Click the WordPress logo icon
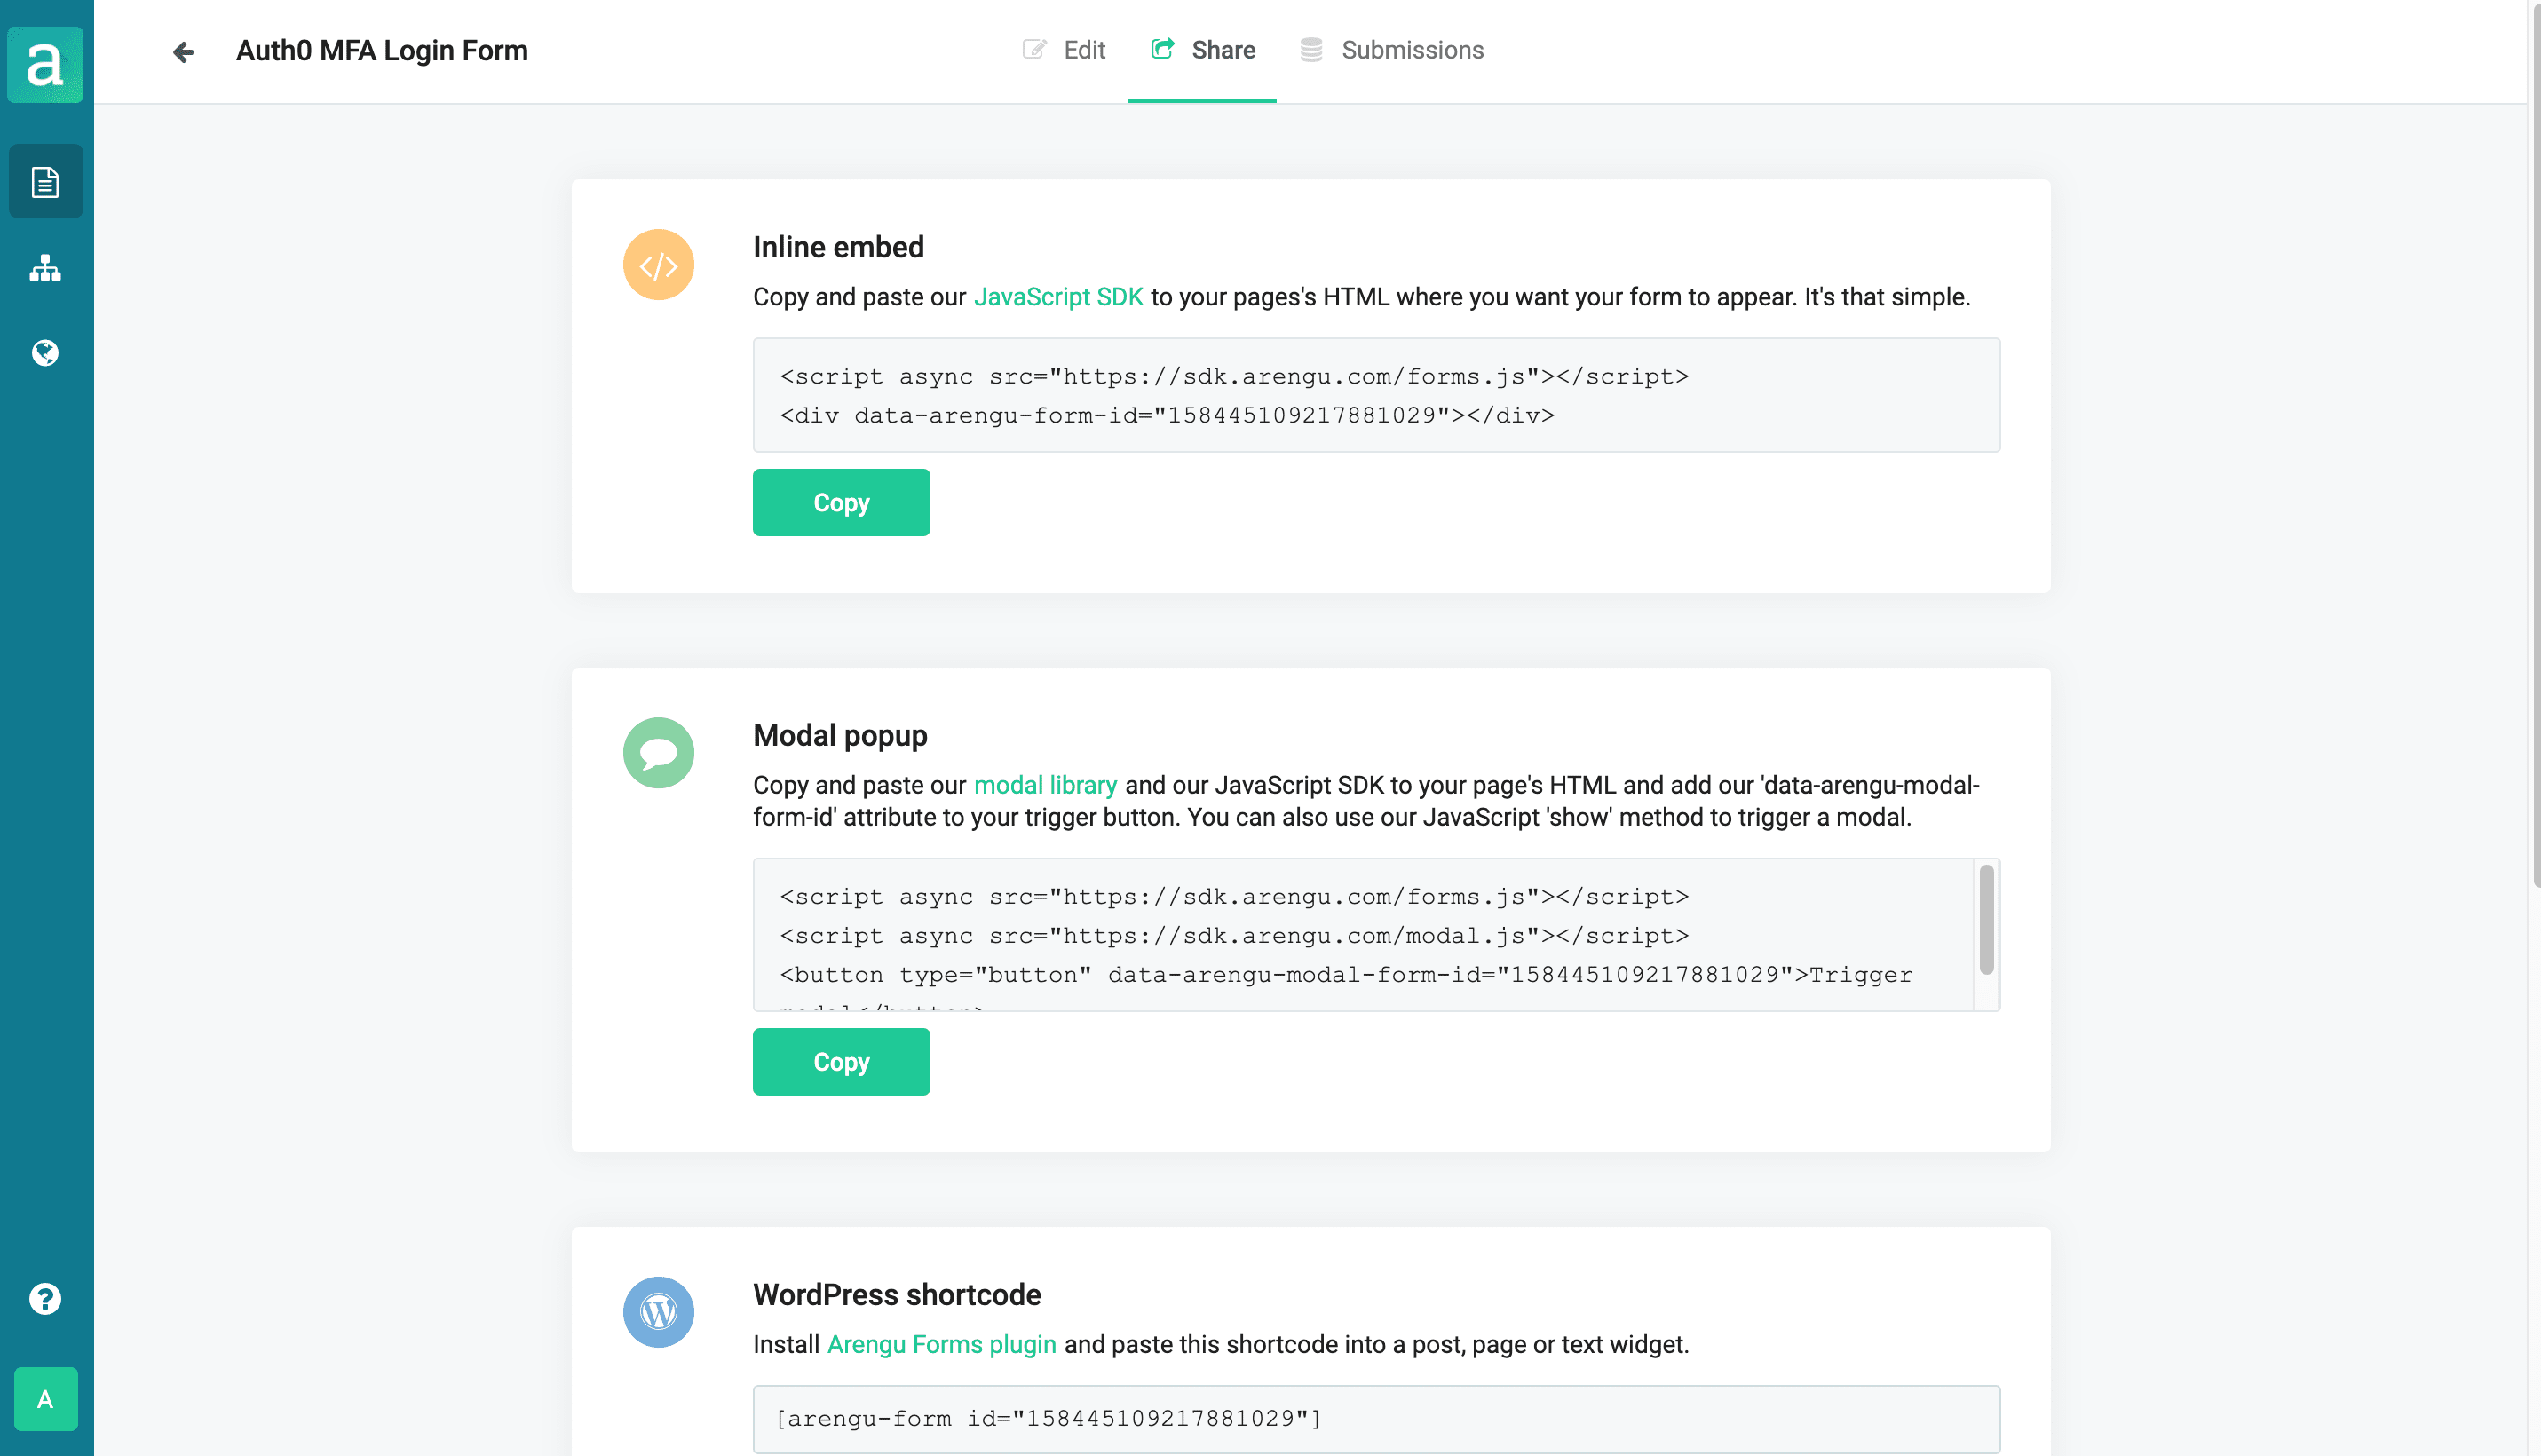This screenshot has height=1456, width=2541. tap(658, 1312)
